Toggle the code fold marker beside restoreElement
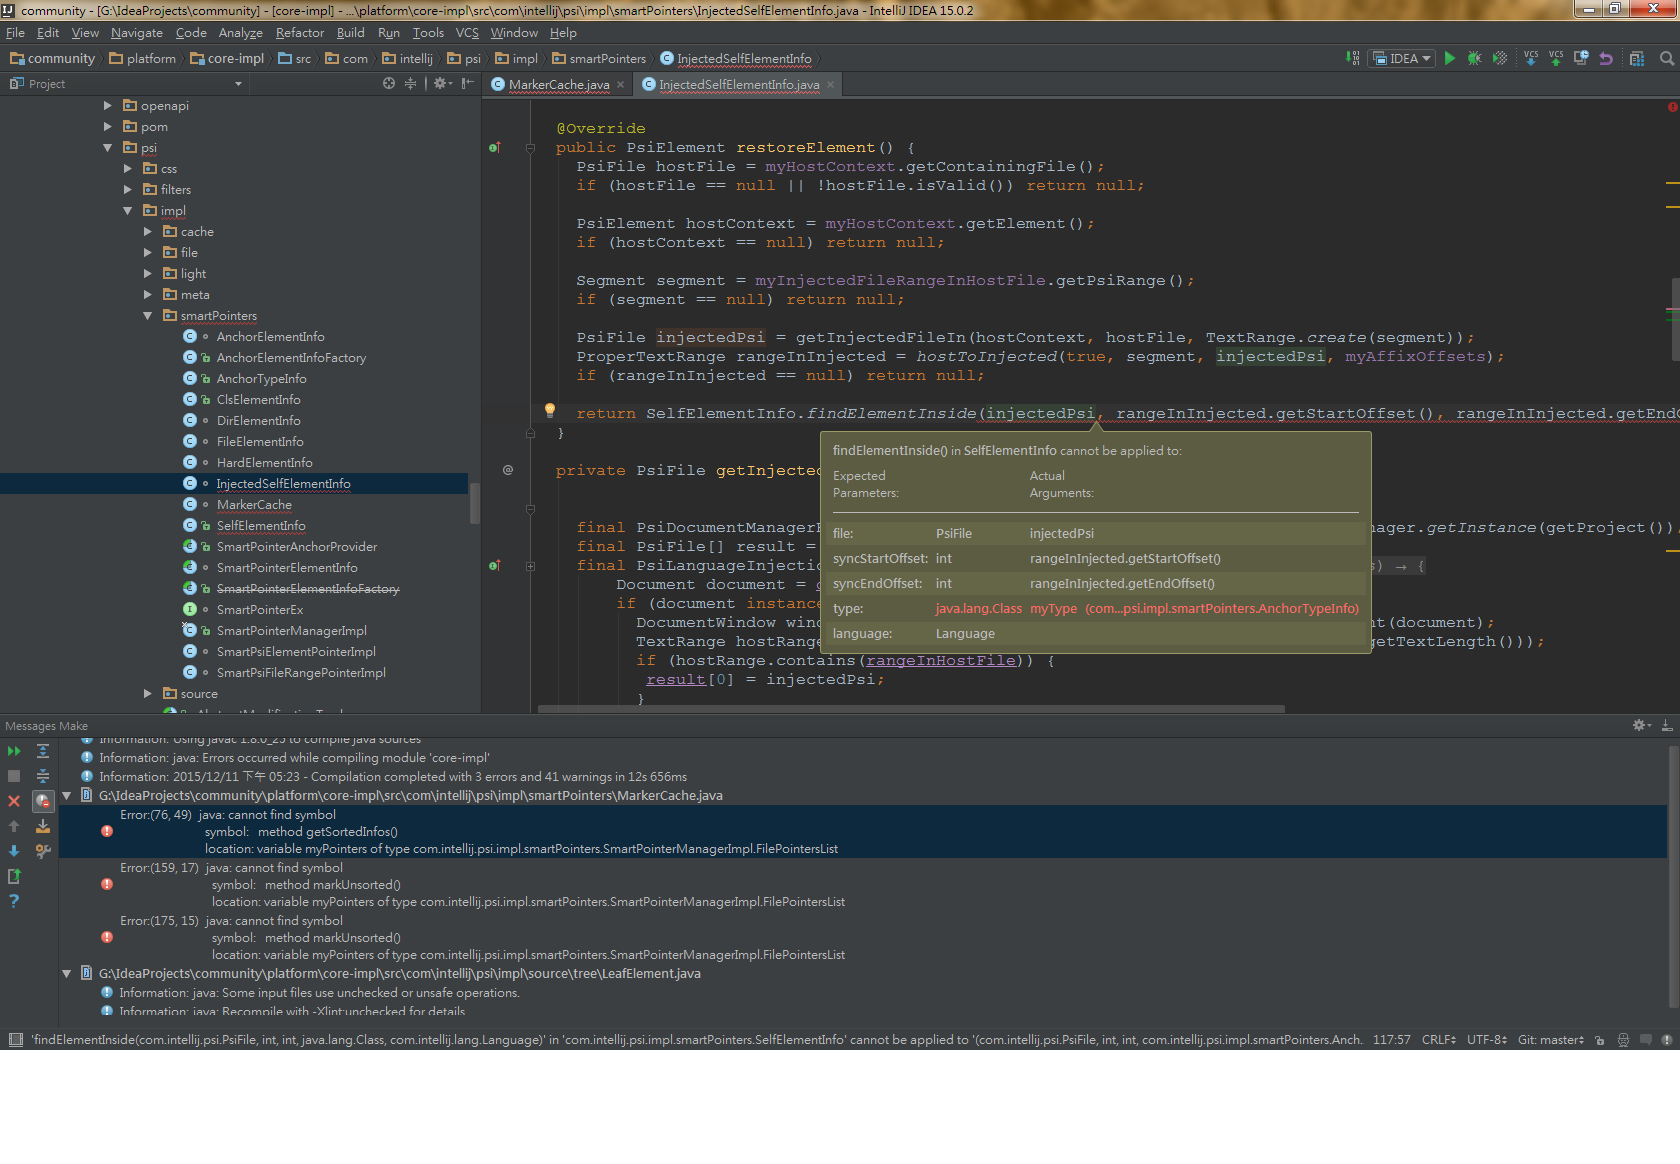 (x=530, y=148)
